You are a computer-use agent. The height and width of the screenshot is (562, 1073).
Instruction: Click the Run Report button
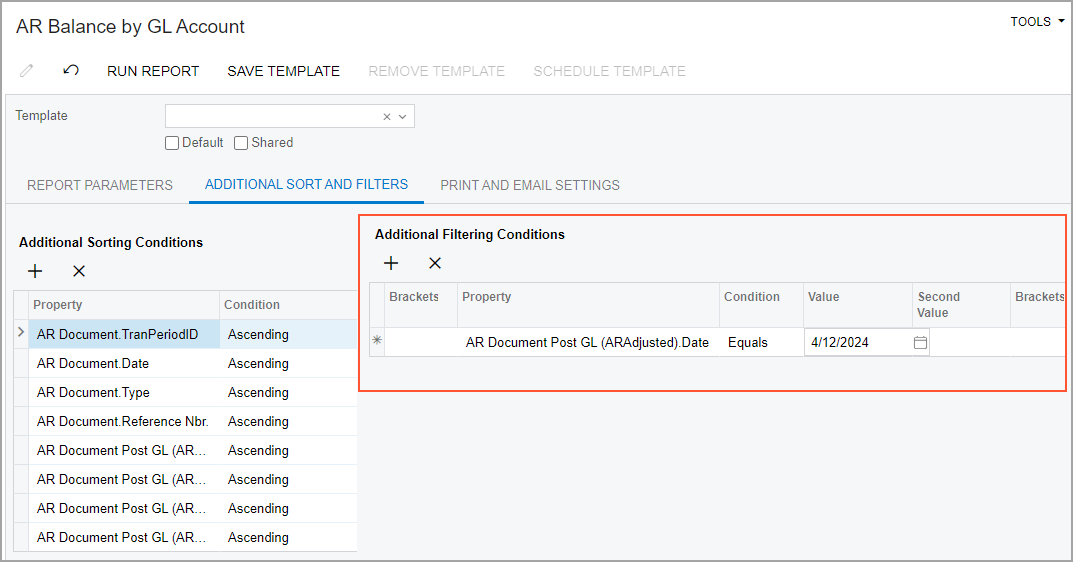(x=153, y=71)
